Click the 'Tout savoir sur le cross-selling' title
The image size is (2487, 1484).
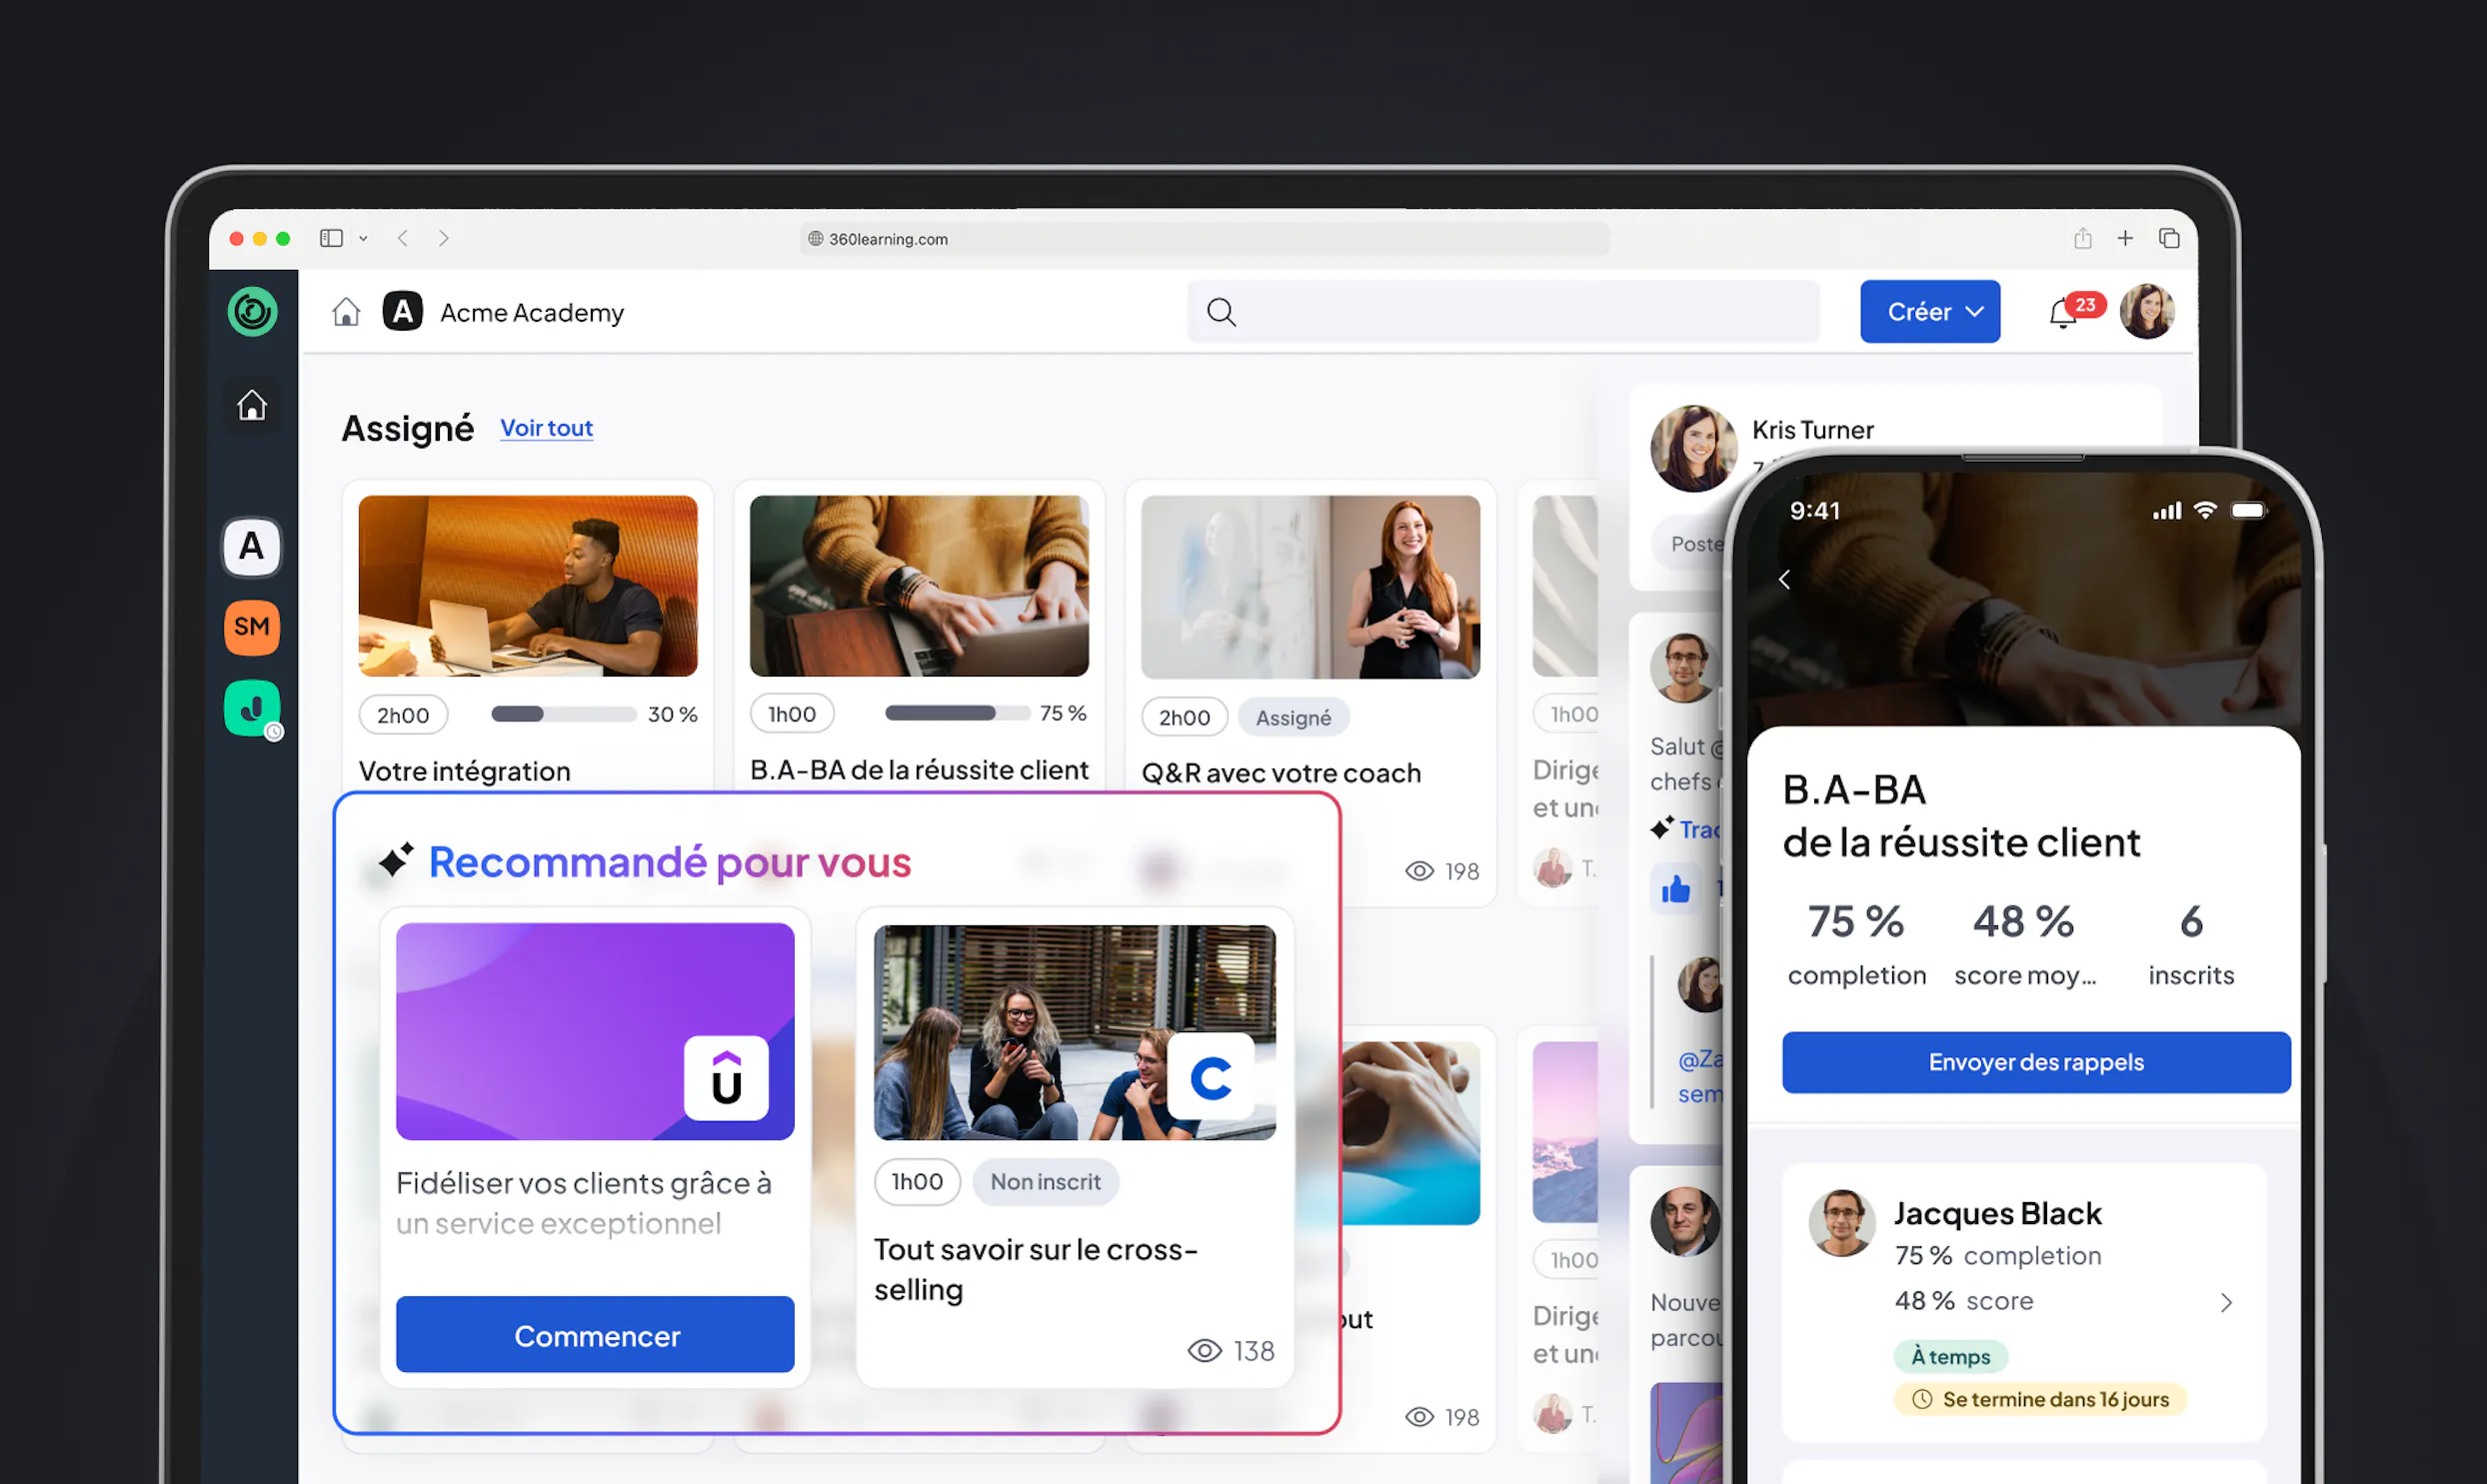(1036, 1270)
